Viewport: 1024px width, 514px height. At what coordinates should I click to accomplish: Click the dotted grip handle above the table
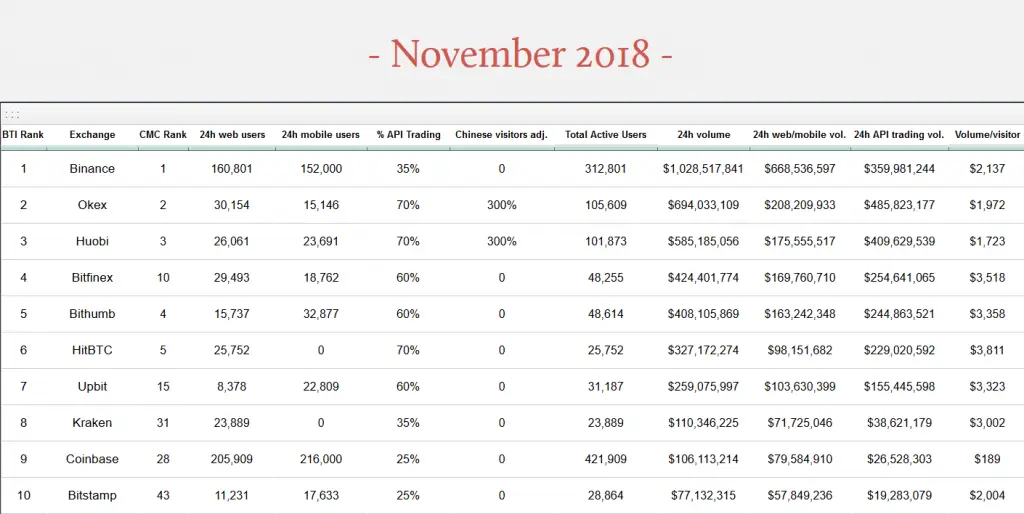click(x=12, y=114)
